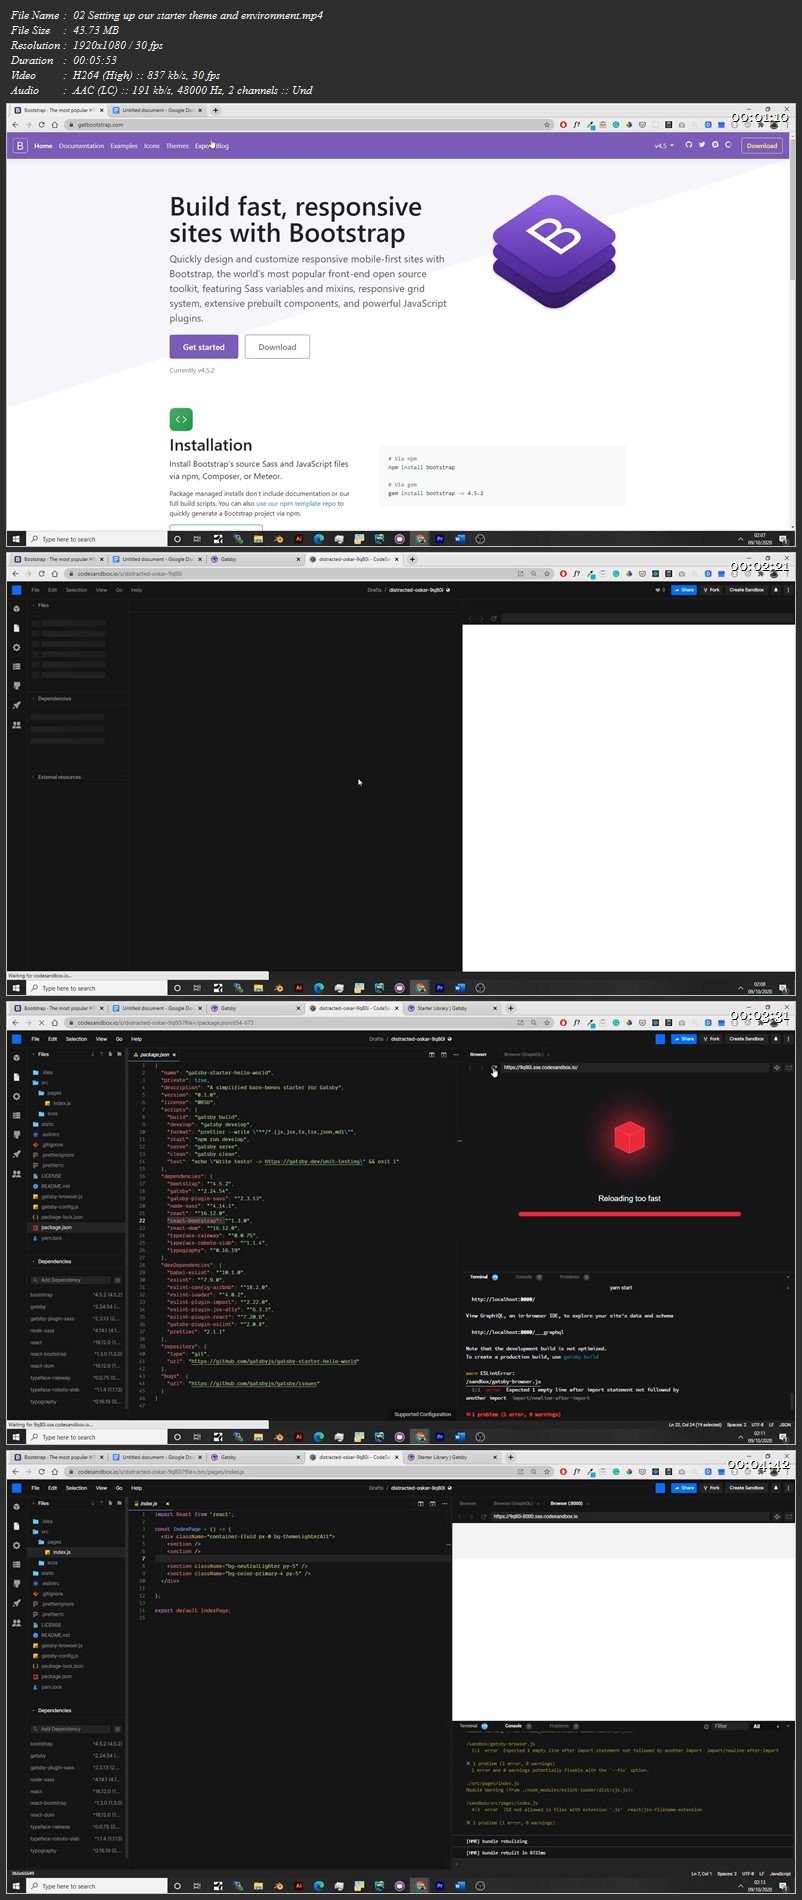Open Word from taskbar under the Bootstrap page

[460, 538]
